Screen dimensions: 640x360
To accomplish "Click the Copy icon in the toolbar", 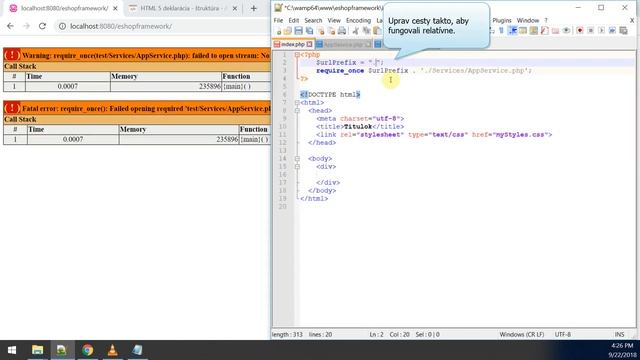I will click(x=367, y=31).
